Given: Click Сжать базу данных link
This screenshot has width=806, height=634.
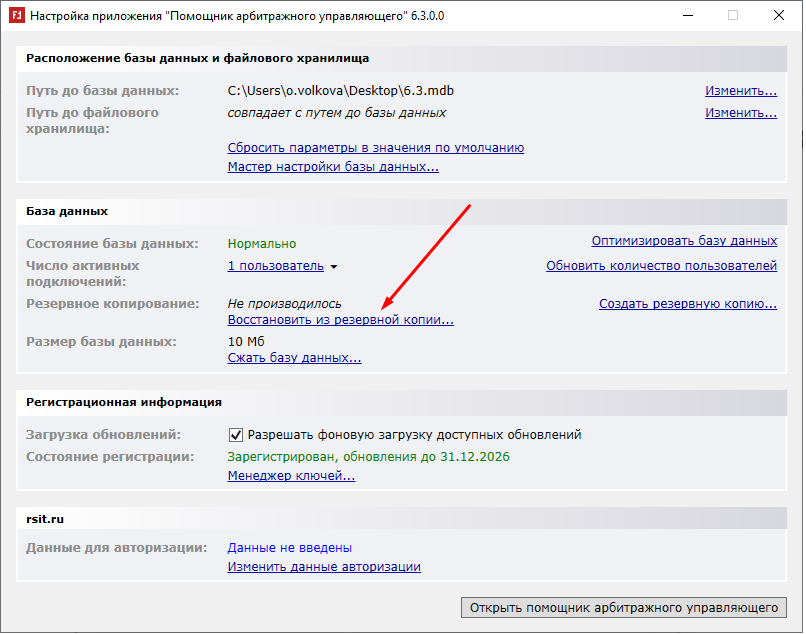Looking at the screenshot, I should [295, 358].
